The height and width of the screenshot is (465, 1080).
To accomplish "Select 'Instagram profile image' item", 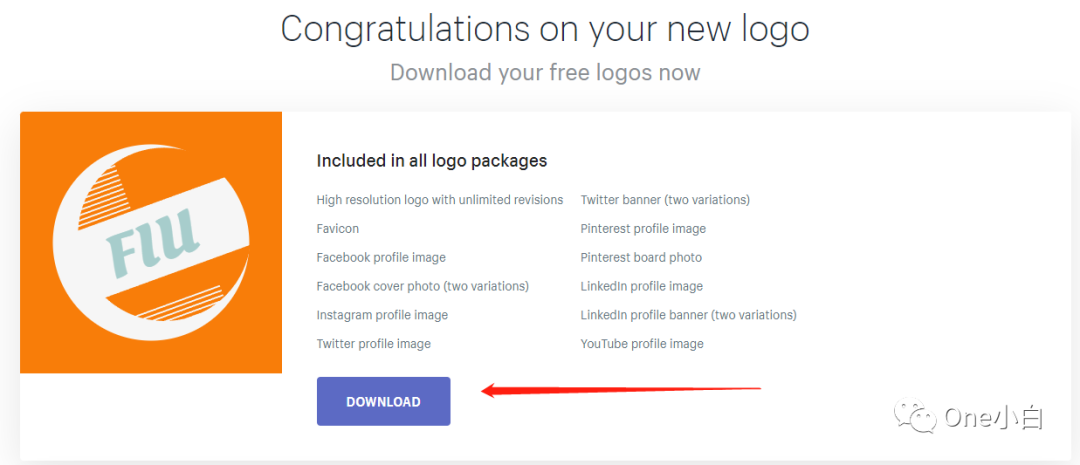I will 382,315.
